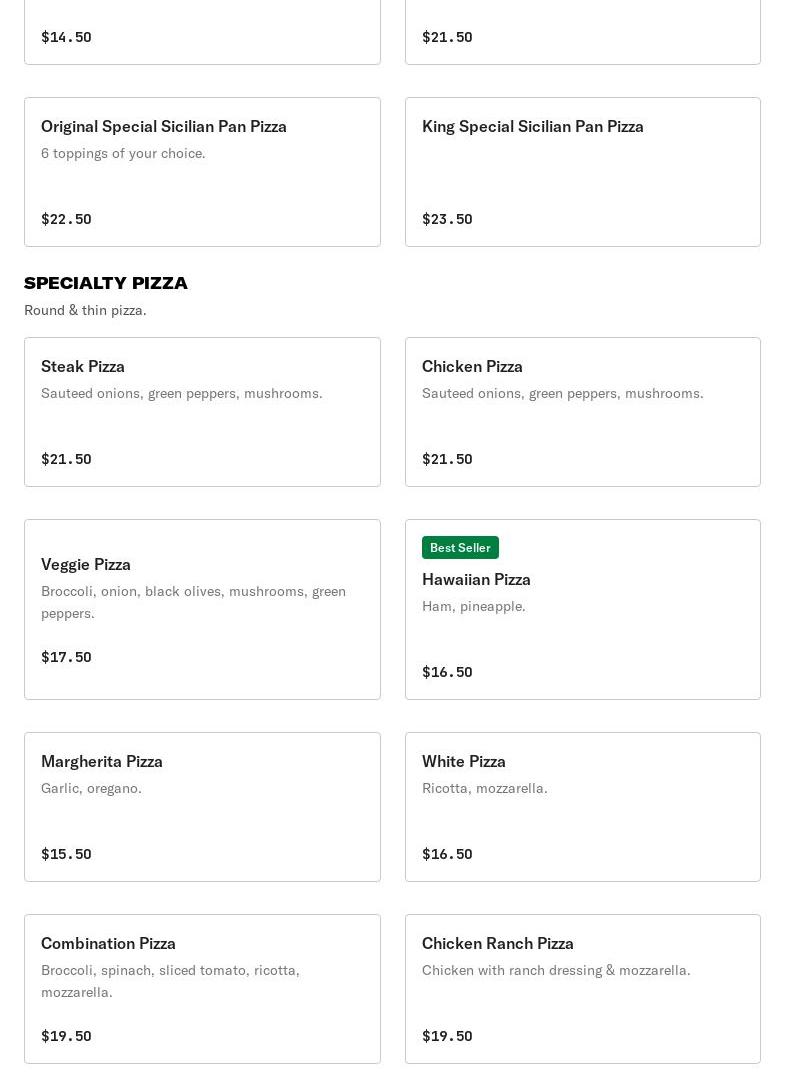Open the Steak Pizza menu item
The image size is (785, 1083).
(x=202, y=411)
